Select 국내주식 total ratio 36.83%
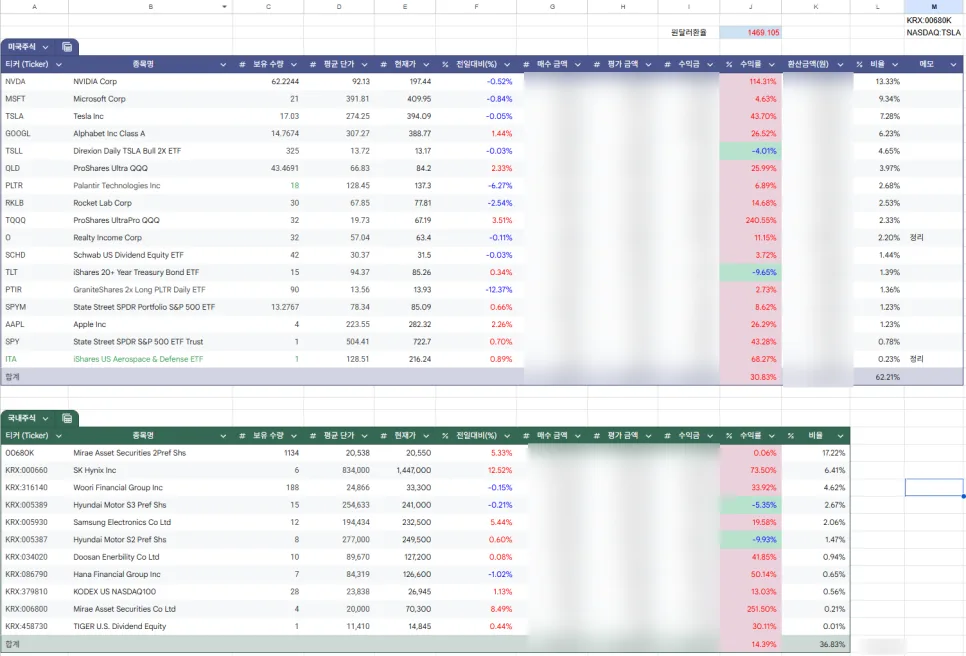This screenshot has height=656, width=966. [816, 644]
